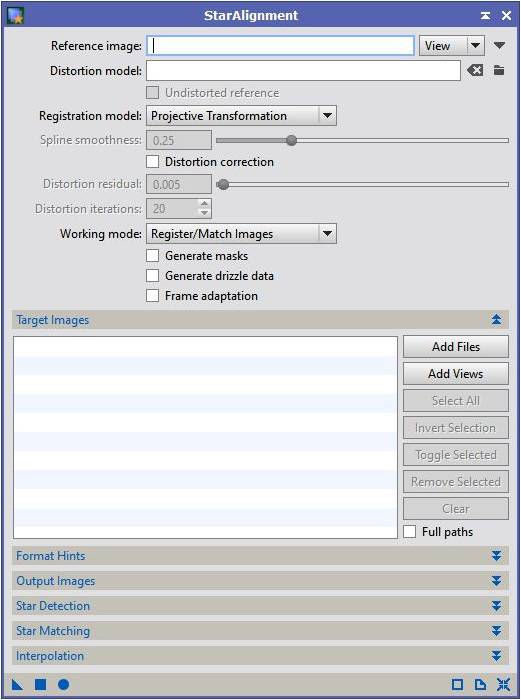Screen dimensions: 521x700
Task: Click the Apply Global circle icon
Action: click(x=63, y=684)
